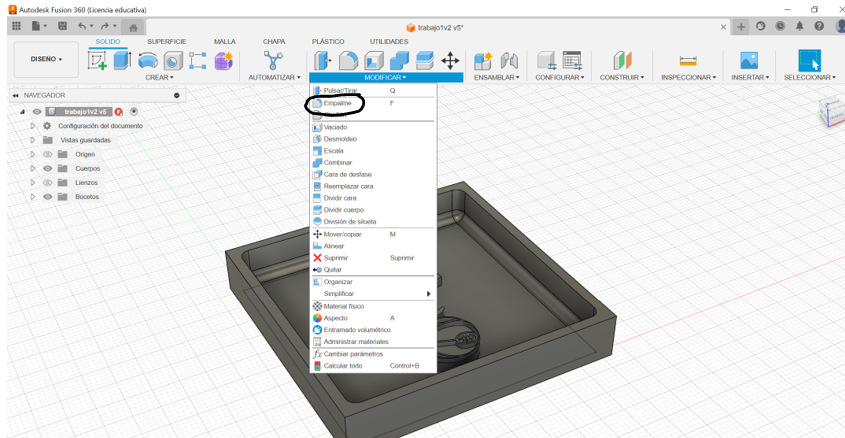Select the New Component tool

[x=483, y=60]
